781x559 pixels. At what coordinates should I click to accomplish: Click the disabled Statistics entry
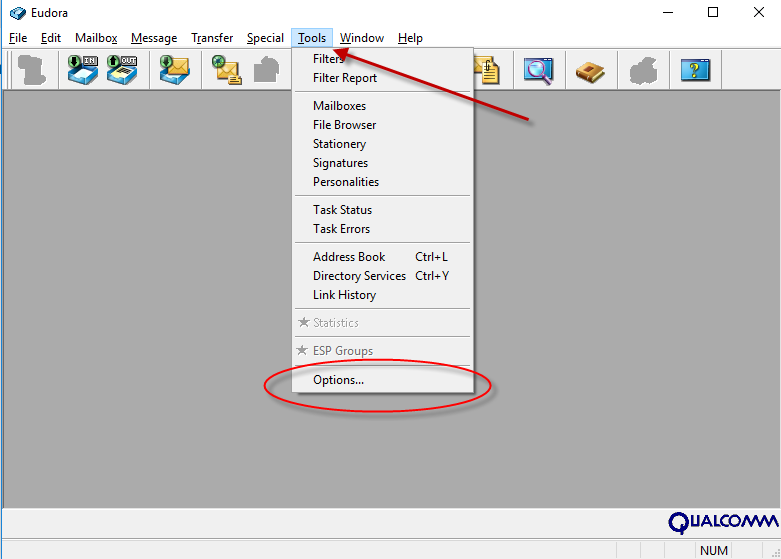click(383, 323)
